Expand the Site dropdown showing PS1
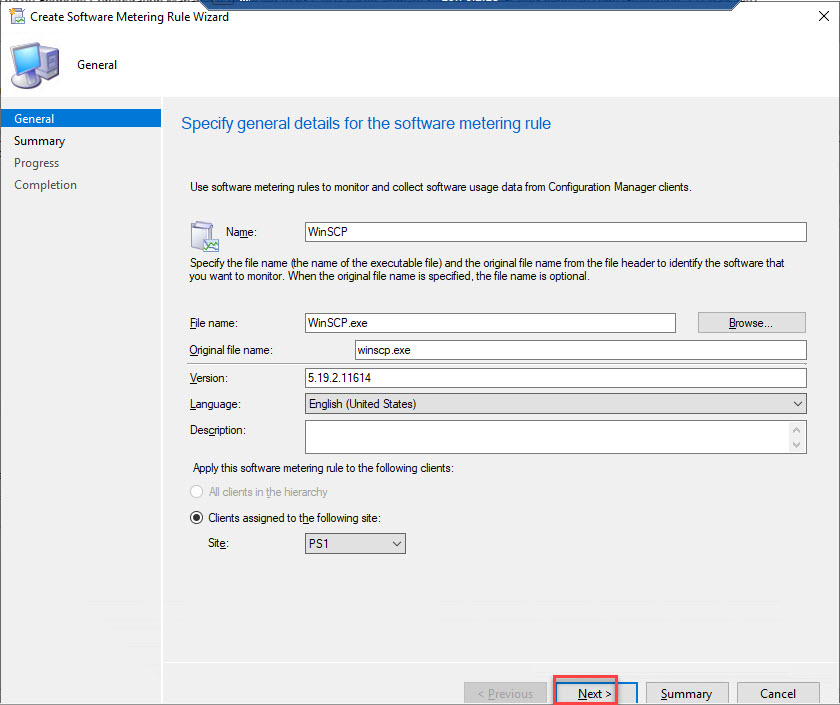 [355, 543]
